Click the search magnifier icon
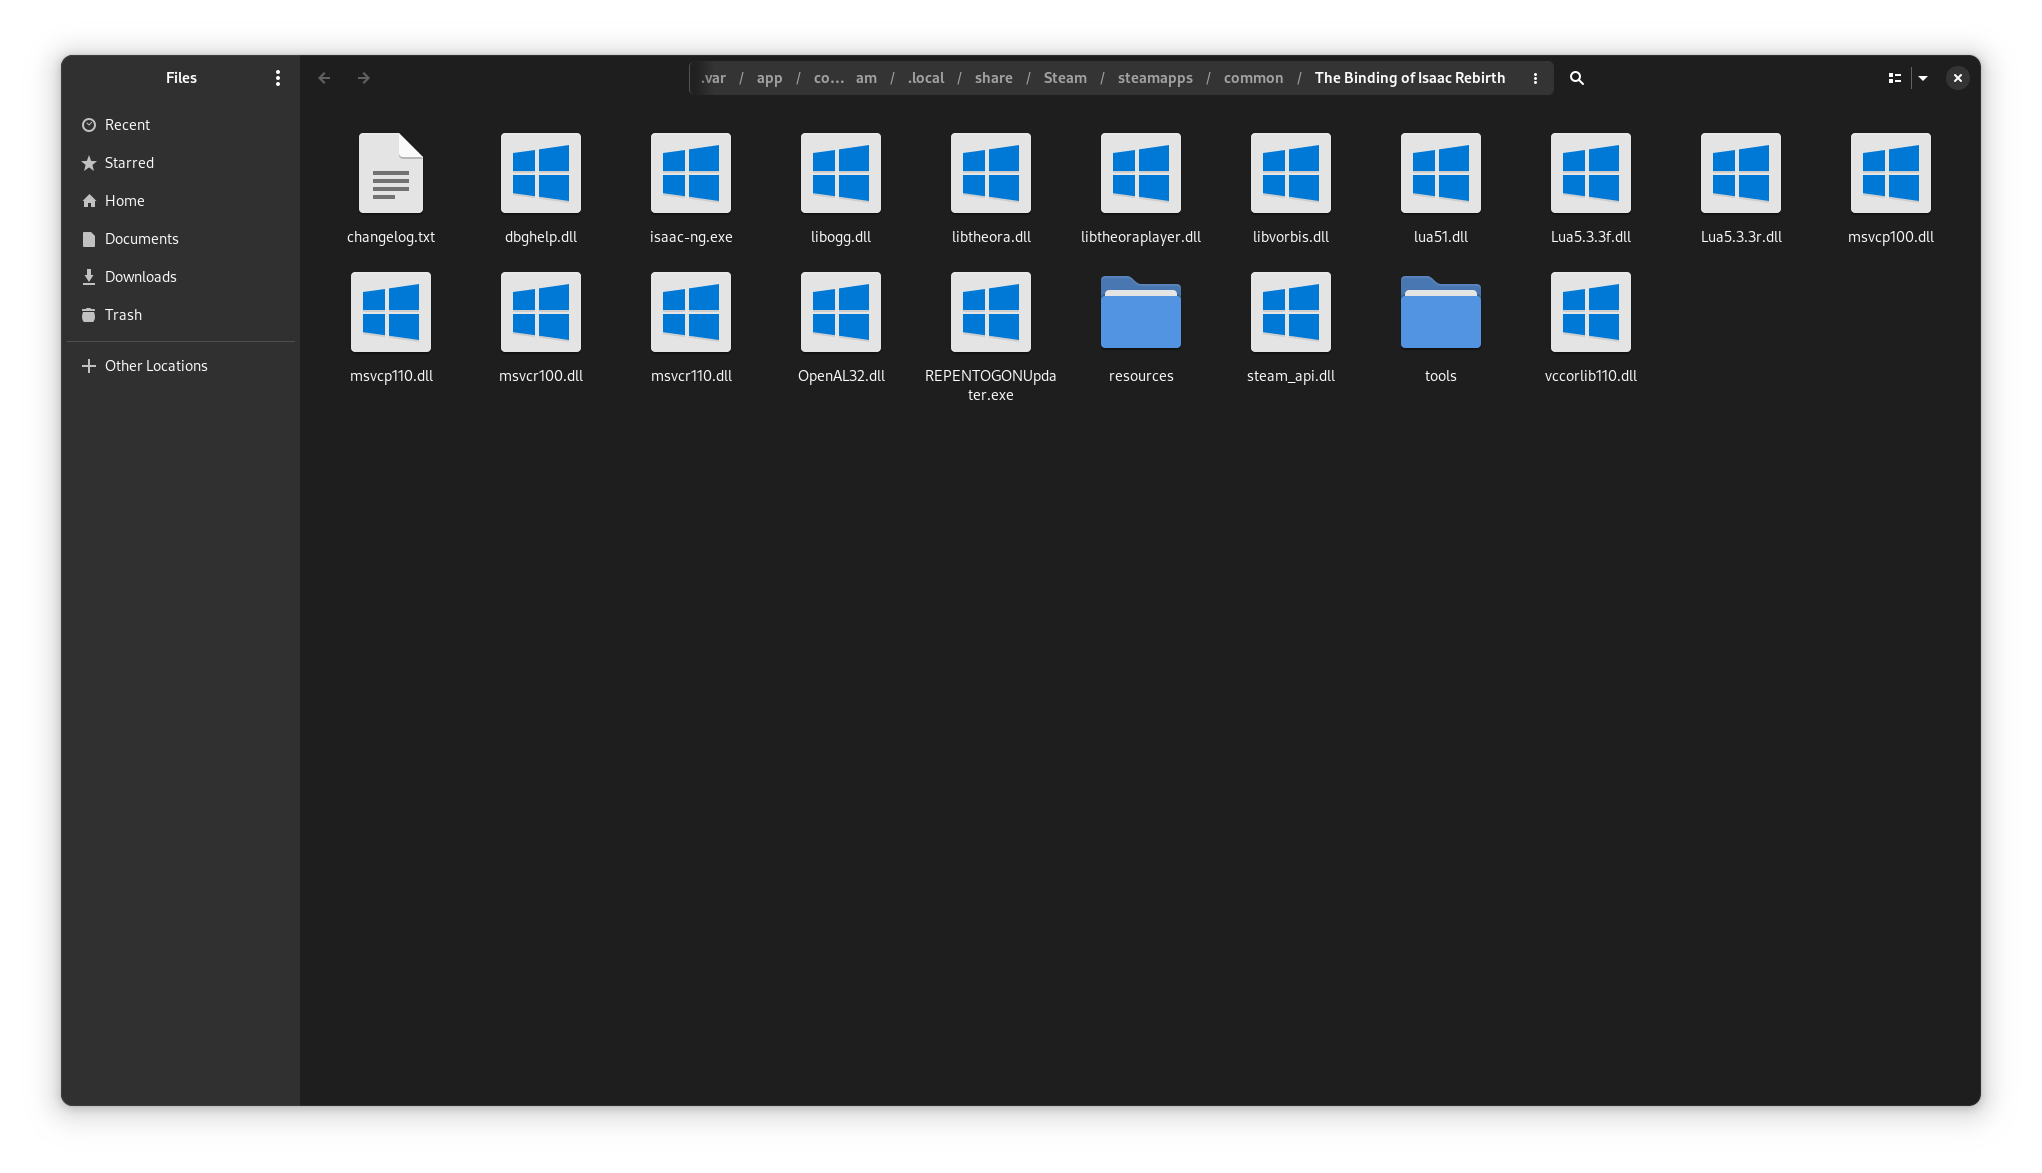Screen dimensions: 2042x1173 1577,78
